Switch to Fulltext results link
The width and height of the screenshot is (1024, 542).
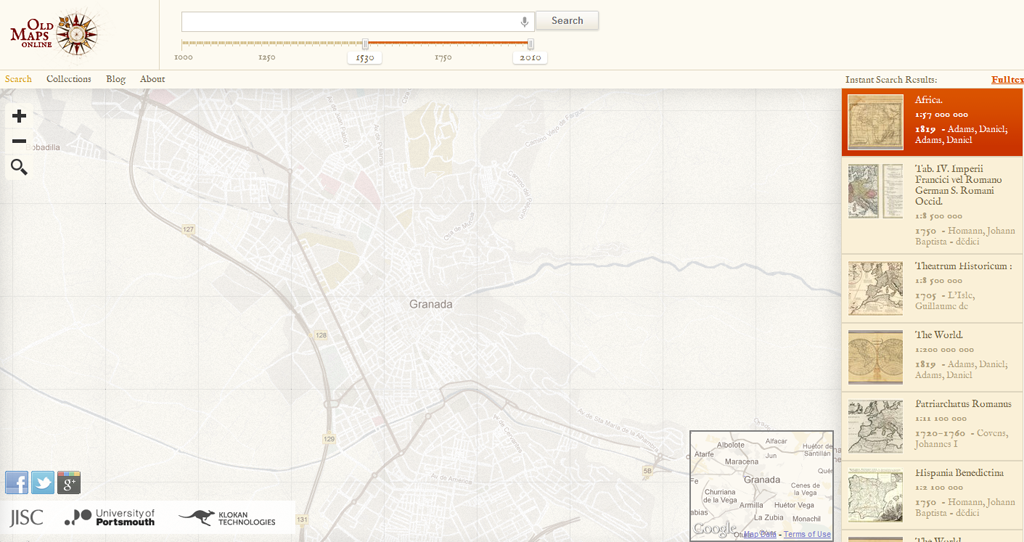point(1007,80)
